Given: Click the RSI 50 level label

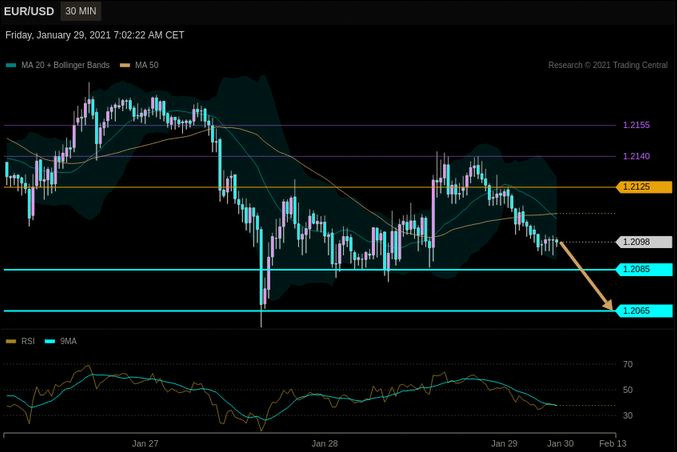Looking at the screenshot, I should [628, 390].
